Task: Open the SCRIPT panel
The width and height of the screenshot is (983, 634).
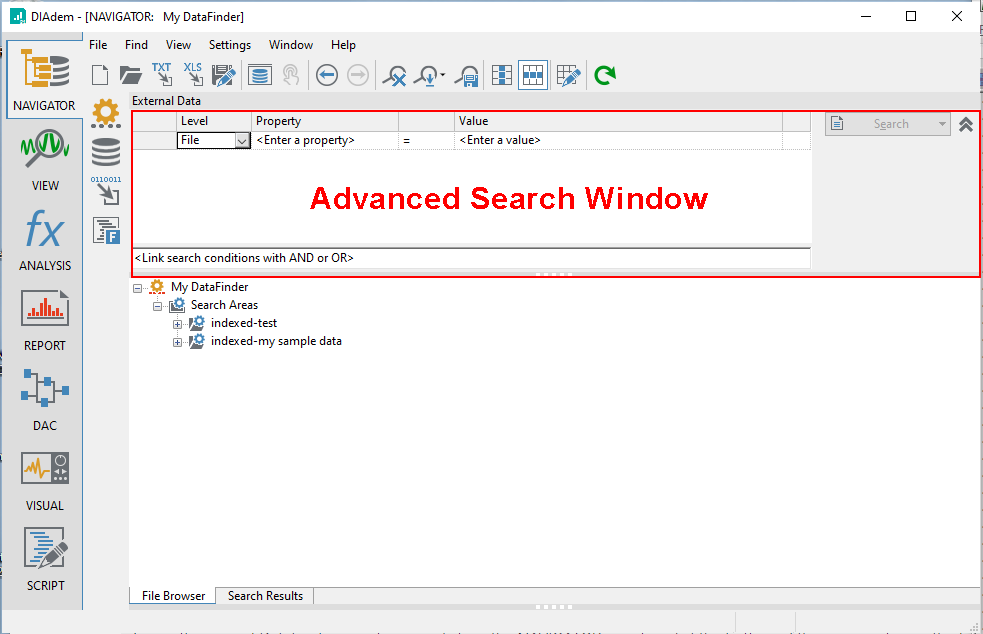Action: pos(45,558)
